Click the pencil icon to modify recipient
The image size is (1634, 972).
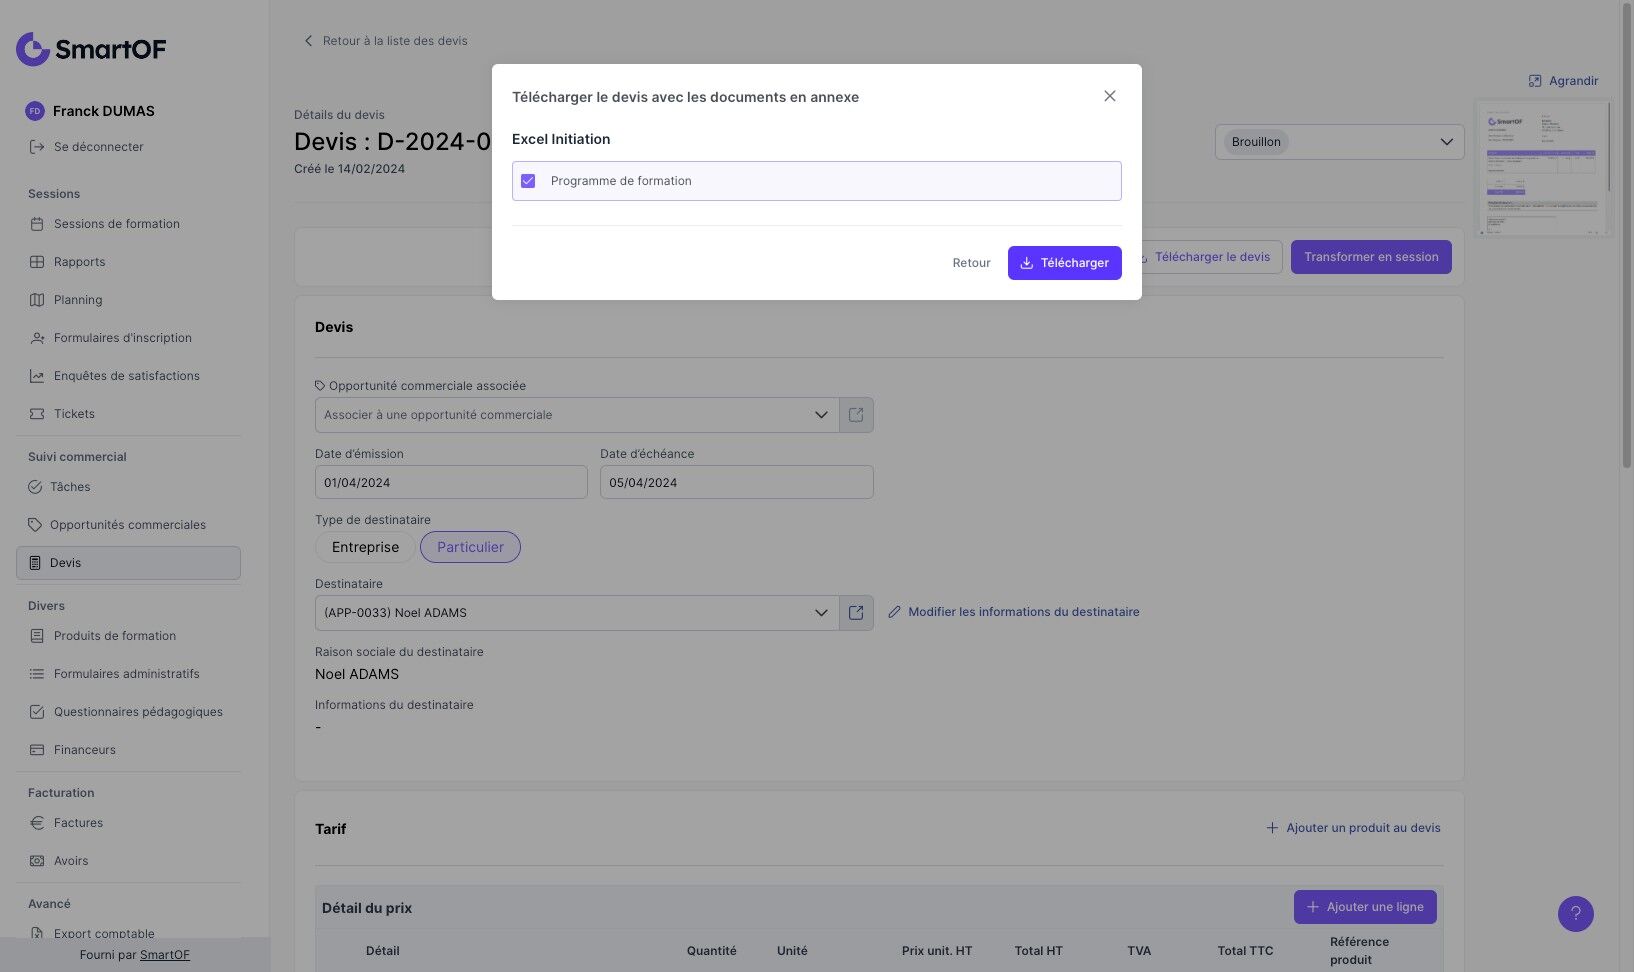pyautogui.click(x=895, y=612)
